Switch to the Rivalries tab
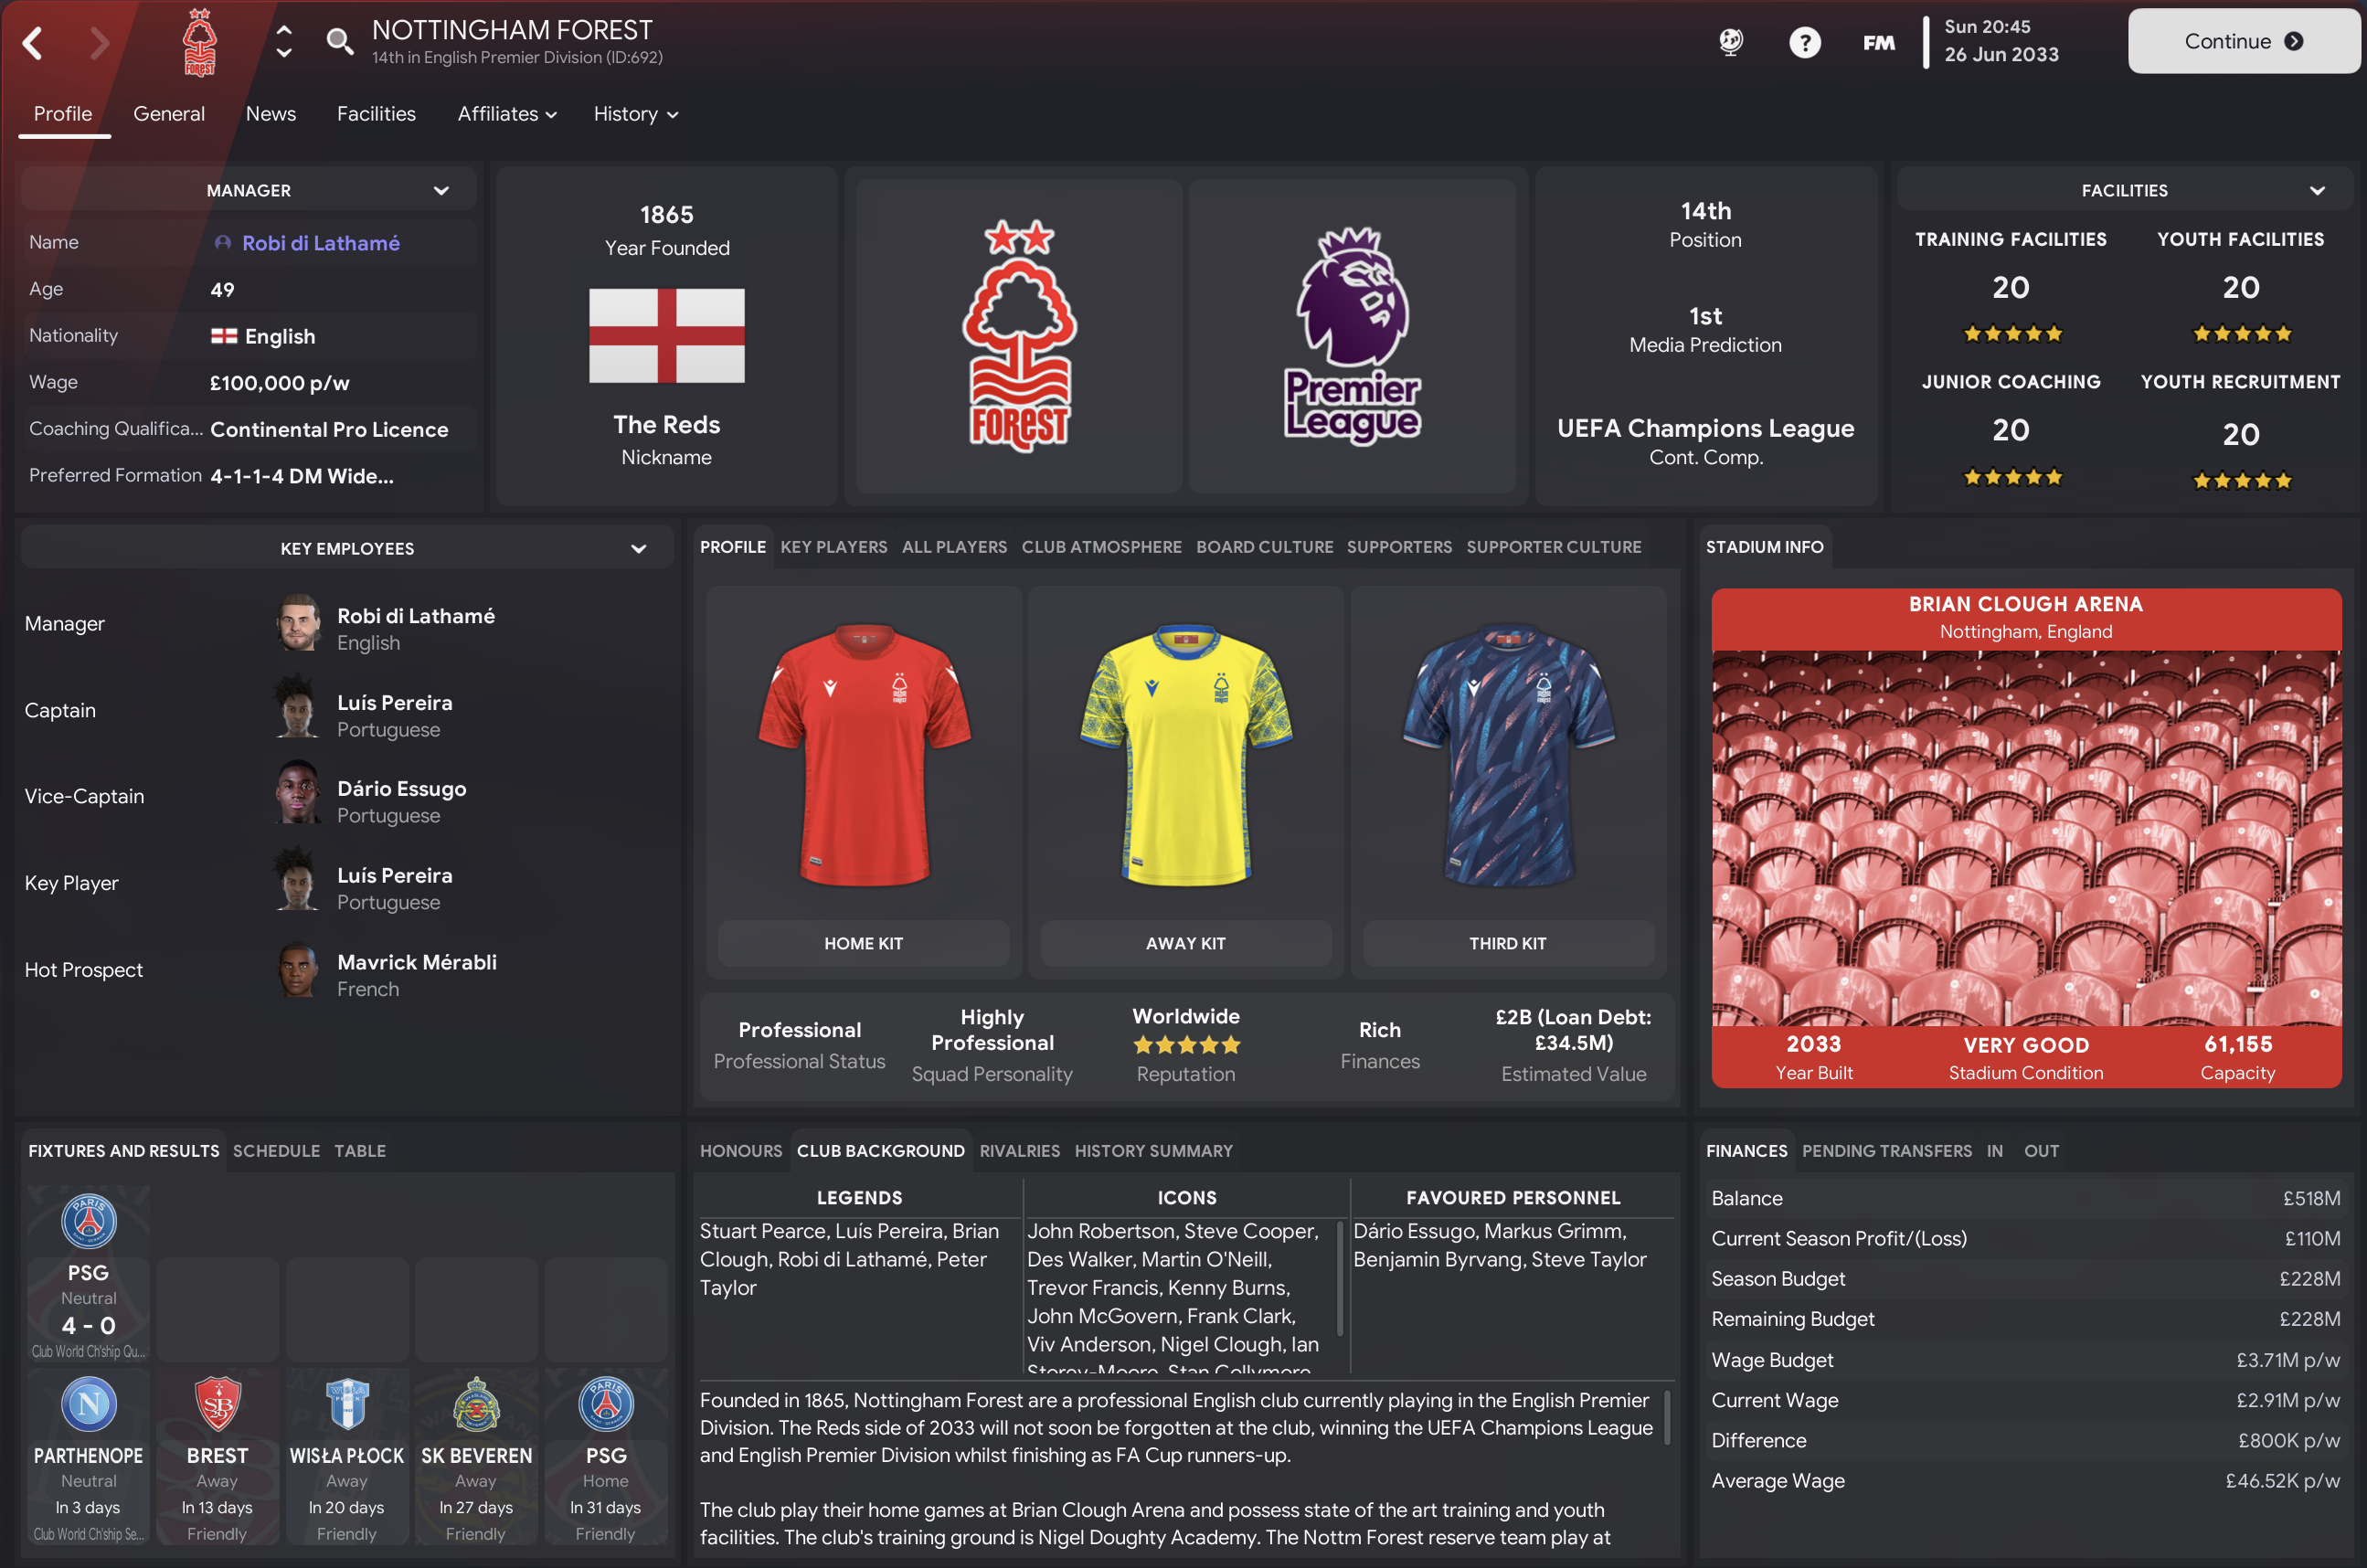The image size is (2367, 1568). pos(1019,1151)
